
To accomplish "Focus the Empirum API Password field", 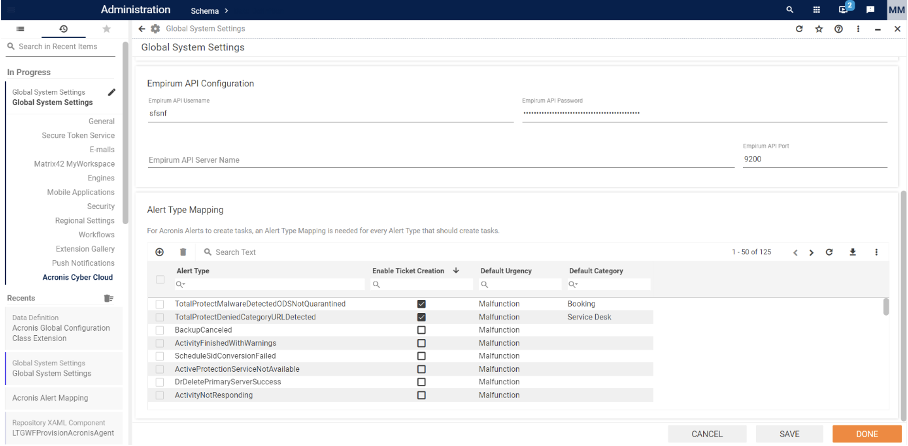I will (x=704, y=114).
